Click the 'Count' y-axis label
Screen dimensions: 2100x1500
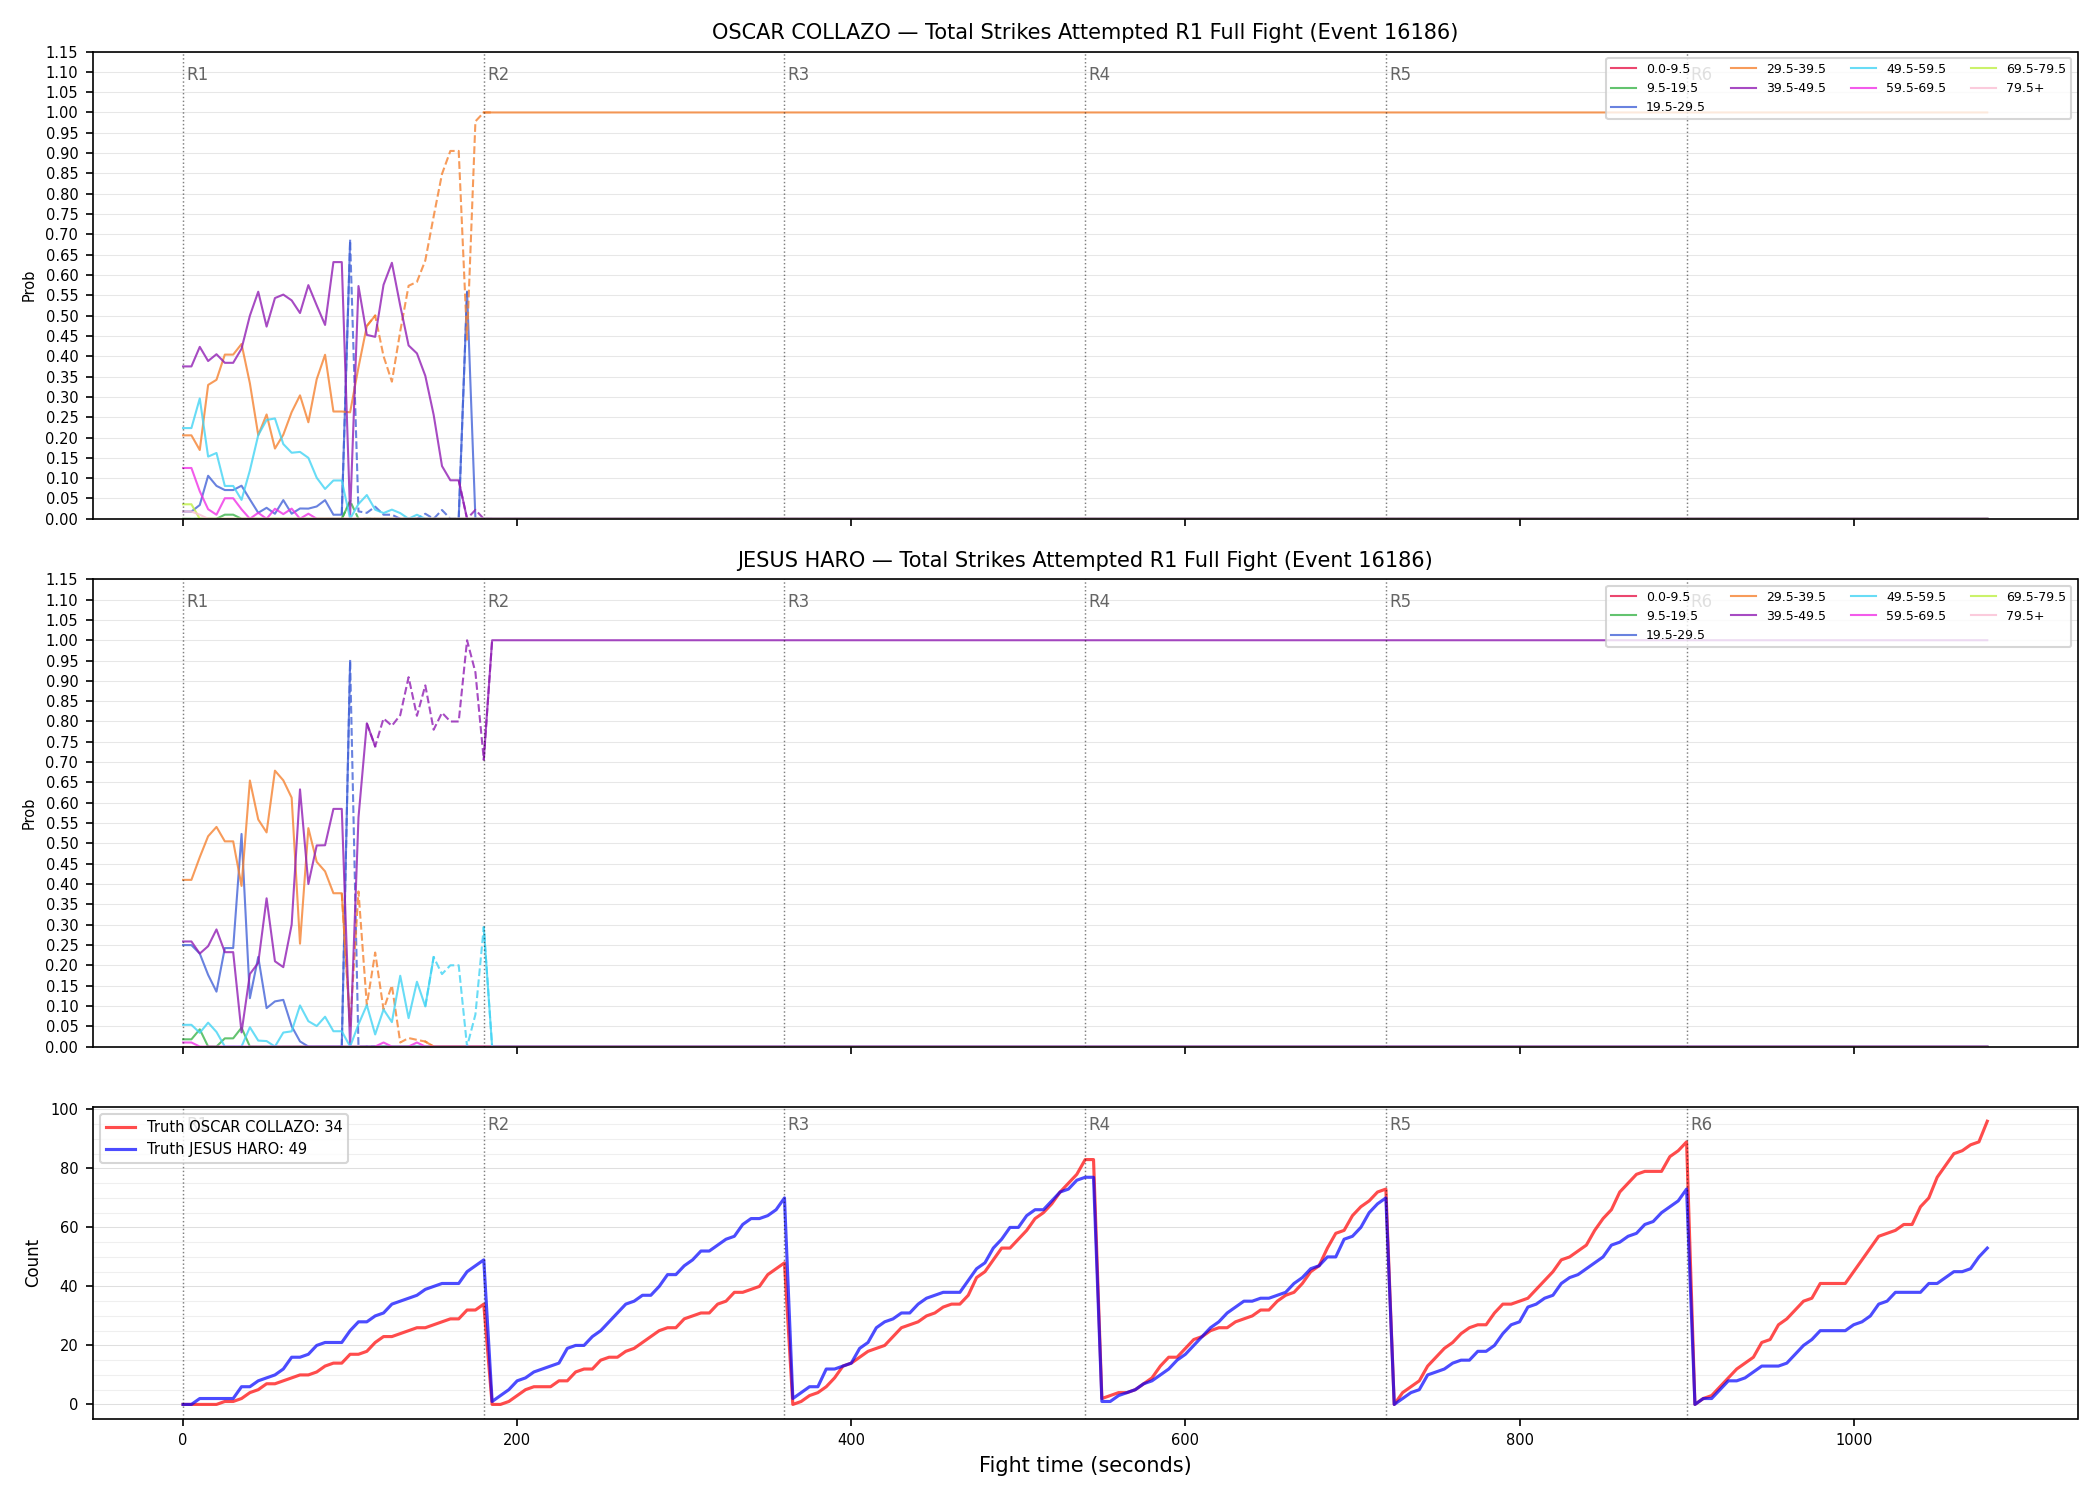[x=32, y=1263]
